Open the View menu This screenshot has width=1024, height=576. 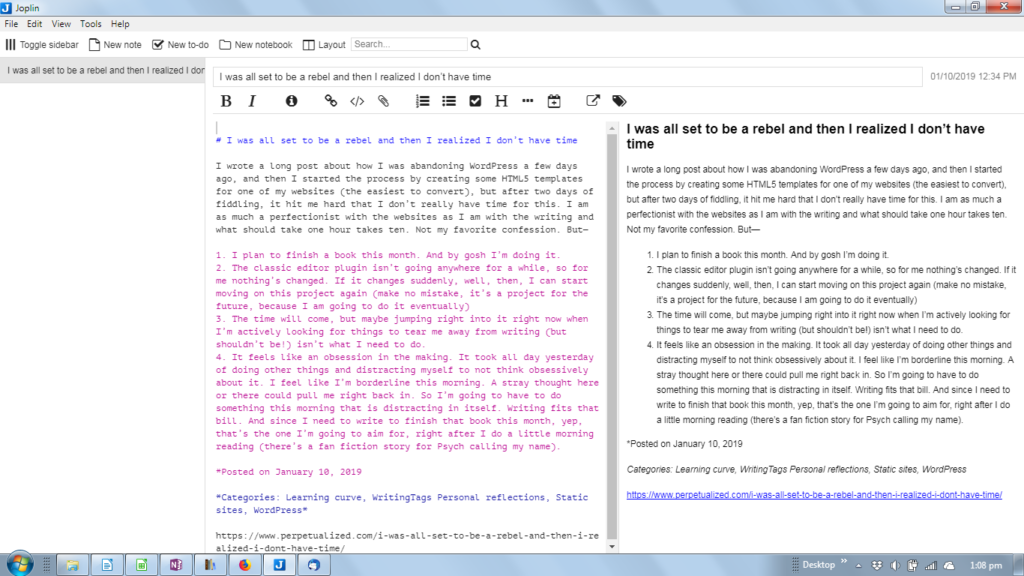tap(61, 23)
